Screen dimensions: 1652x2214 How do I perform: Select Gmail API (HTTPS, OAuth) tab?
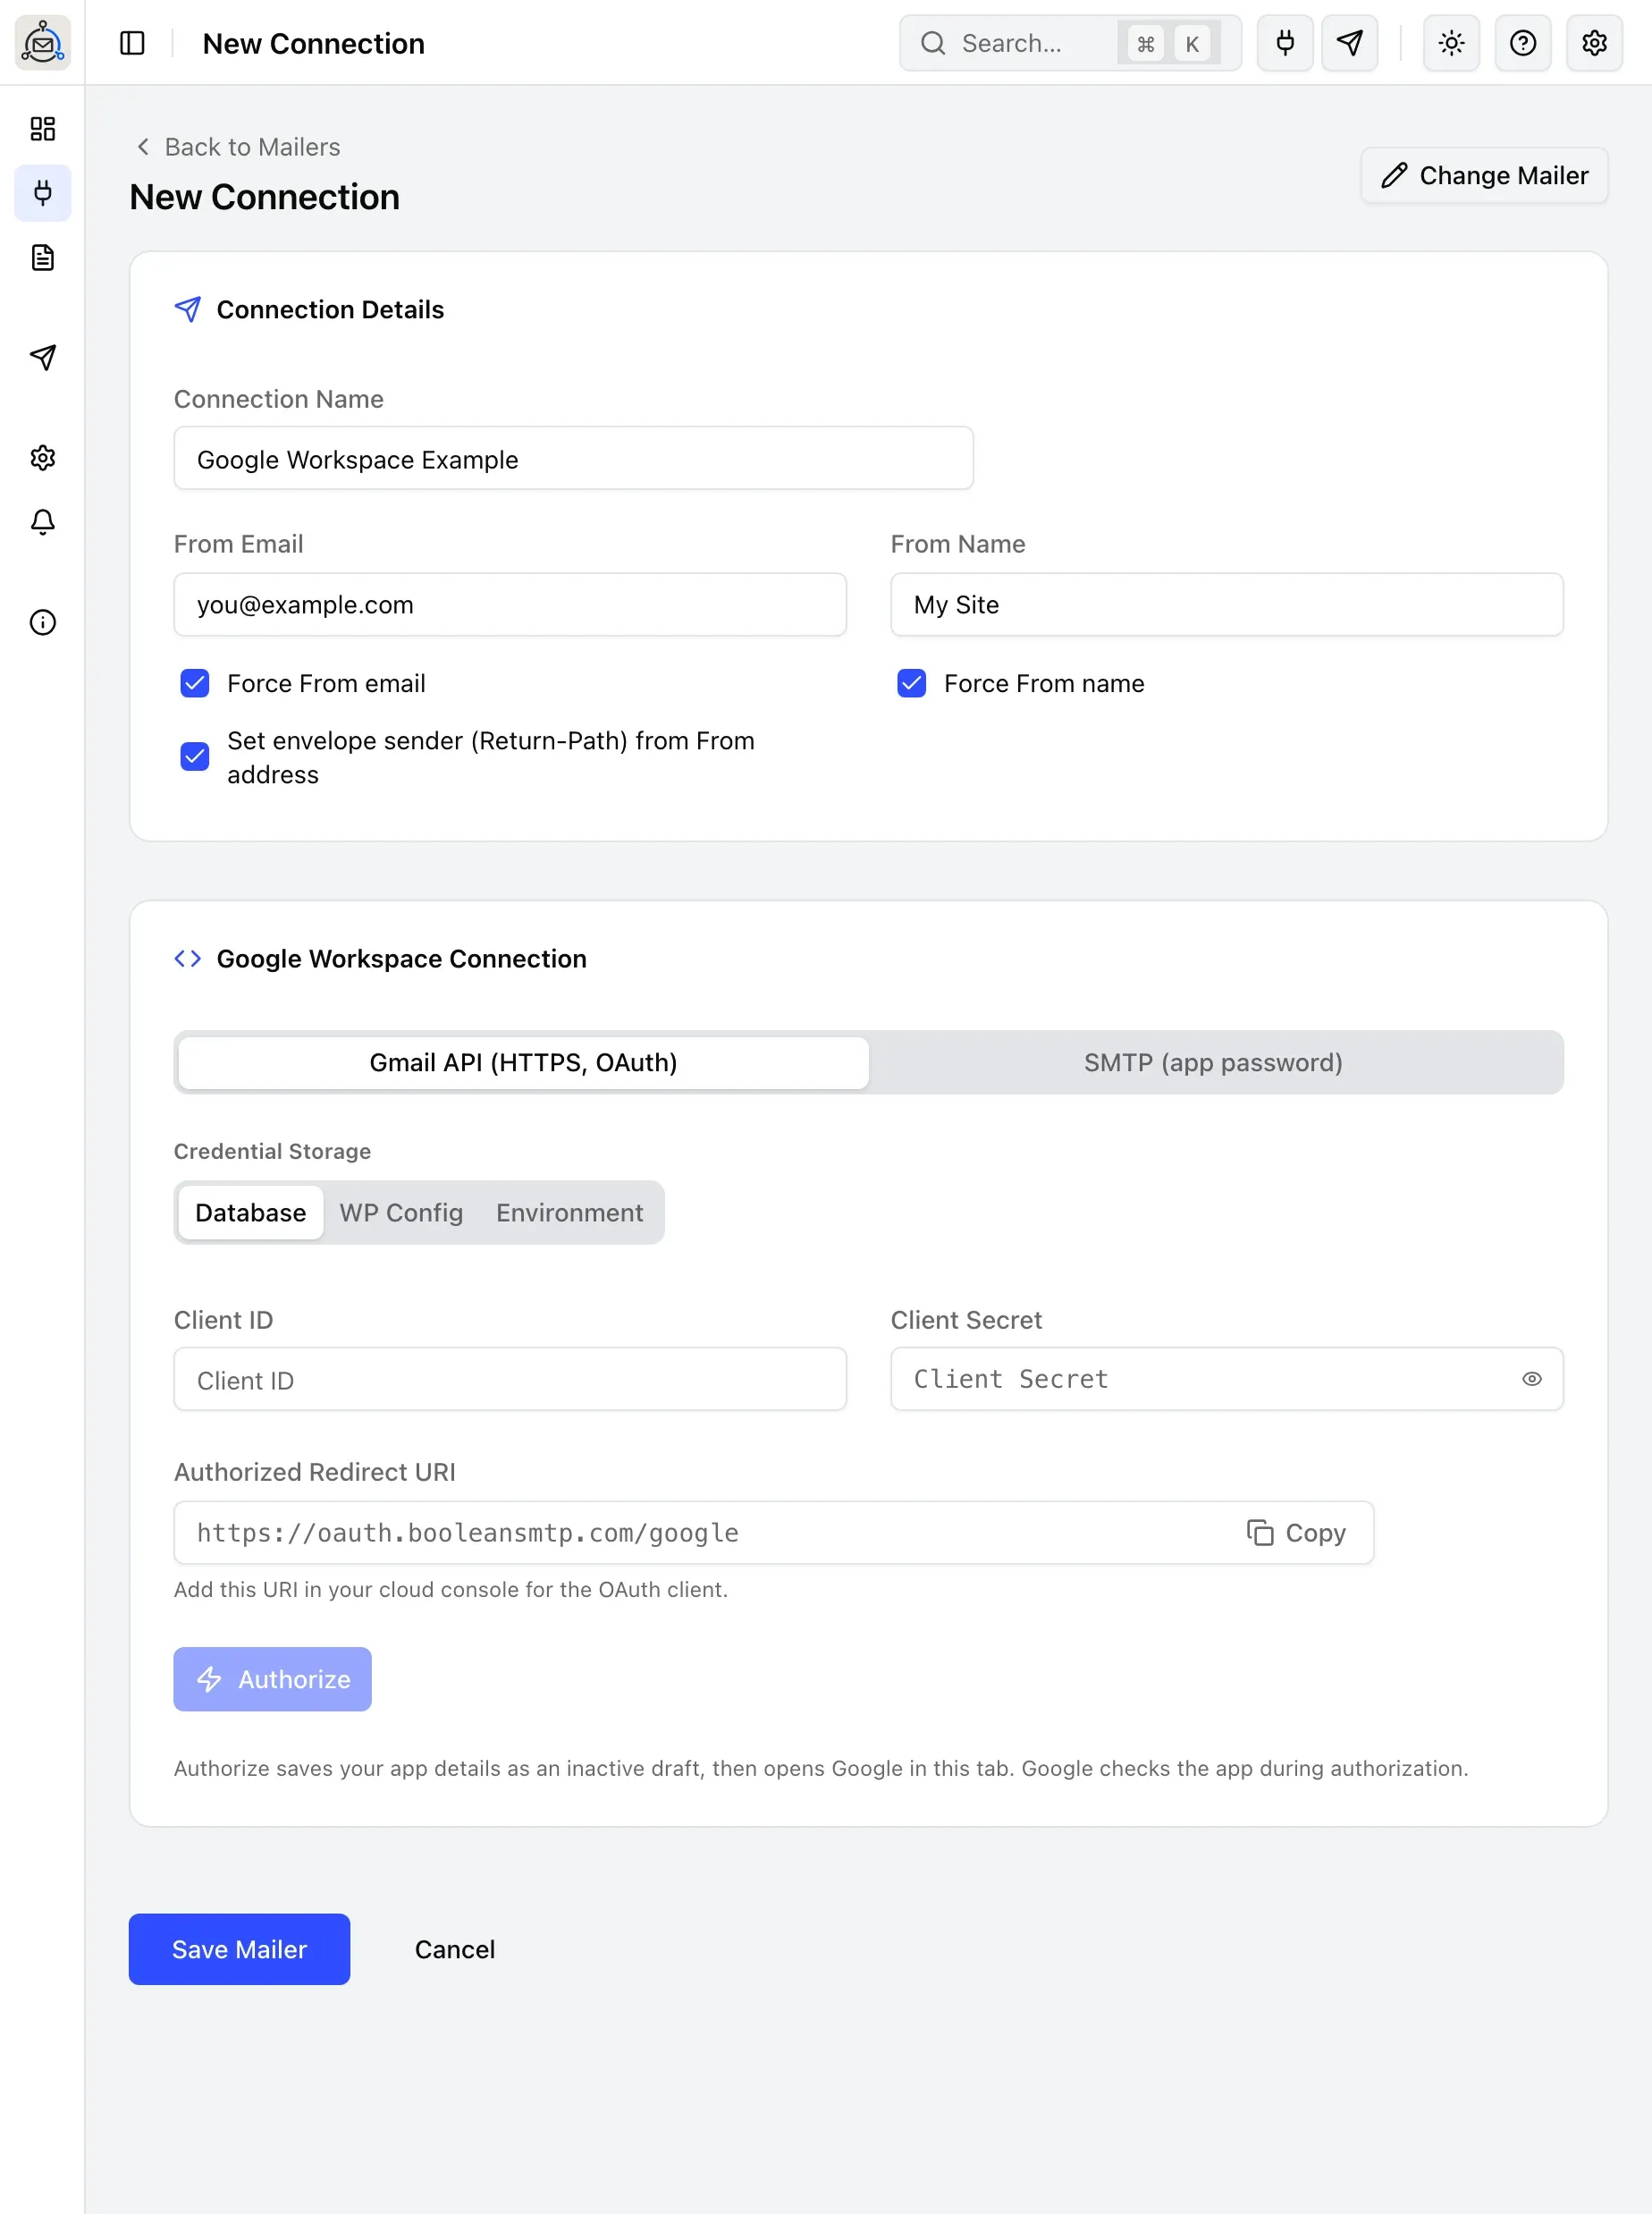523,1062
